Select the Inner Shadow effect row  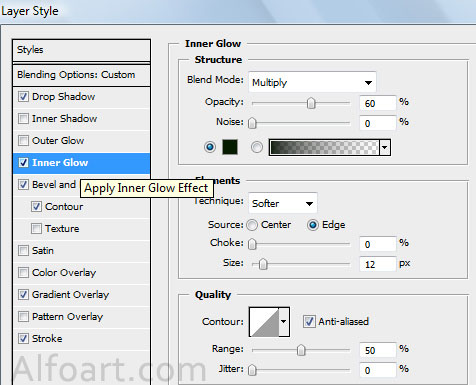[x=81, y=119]
